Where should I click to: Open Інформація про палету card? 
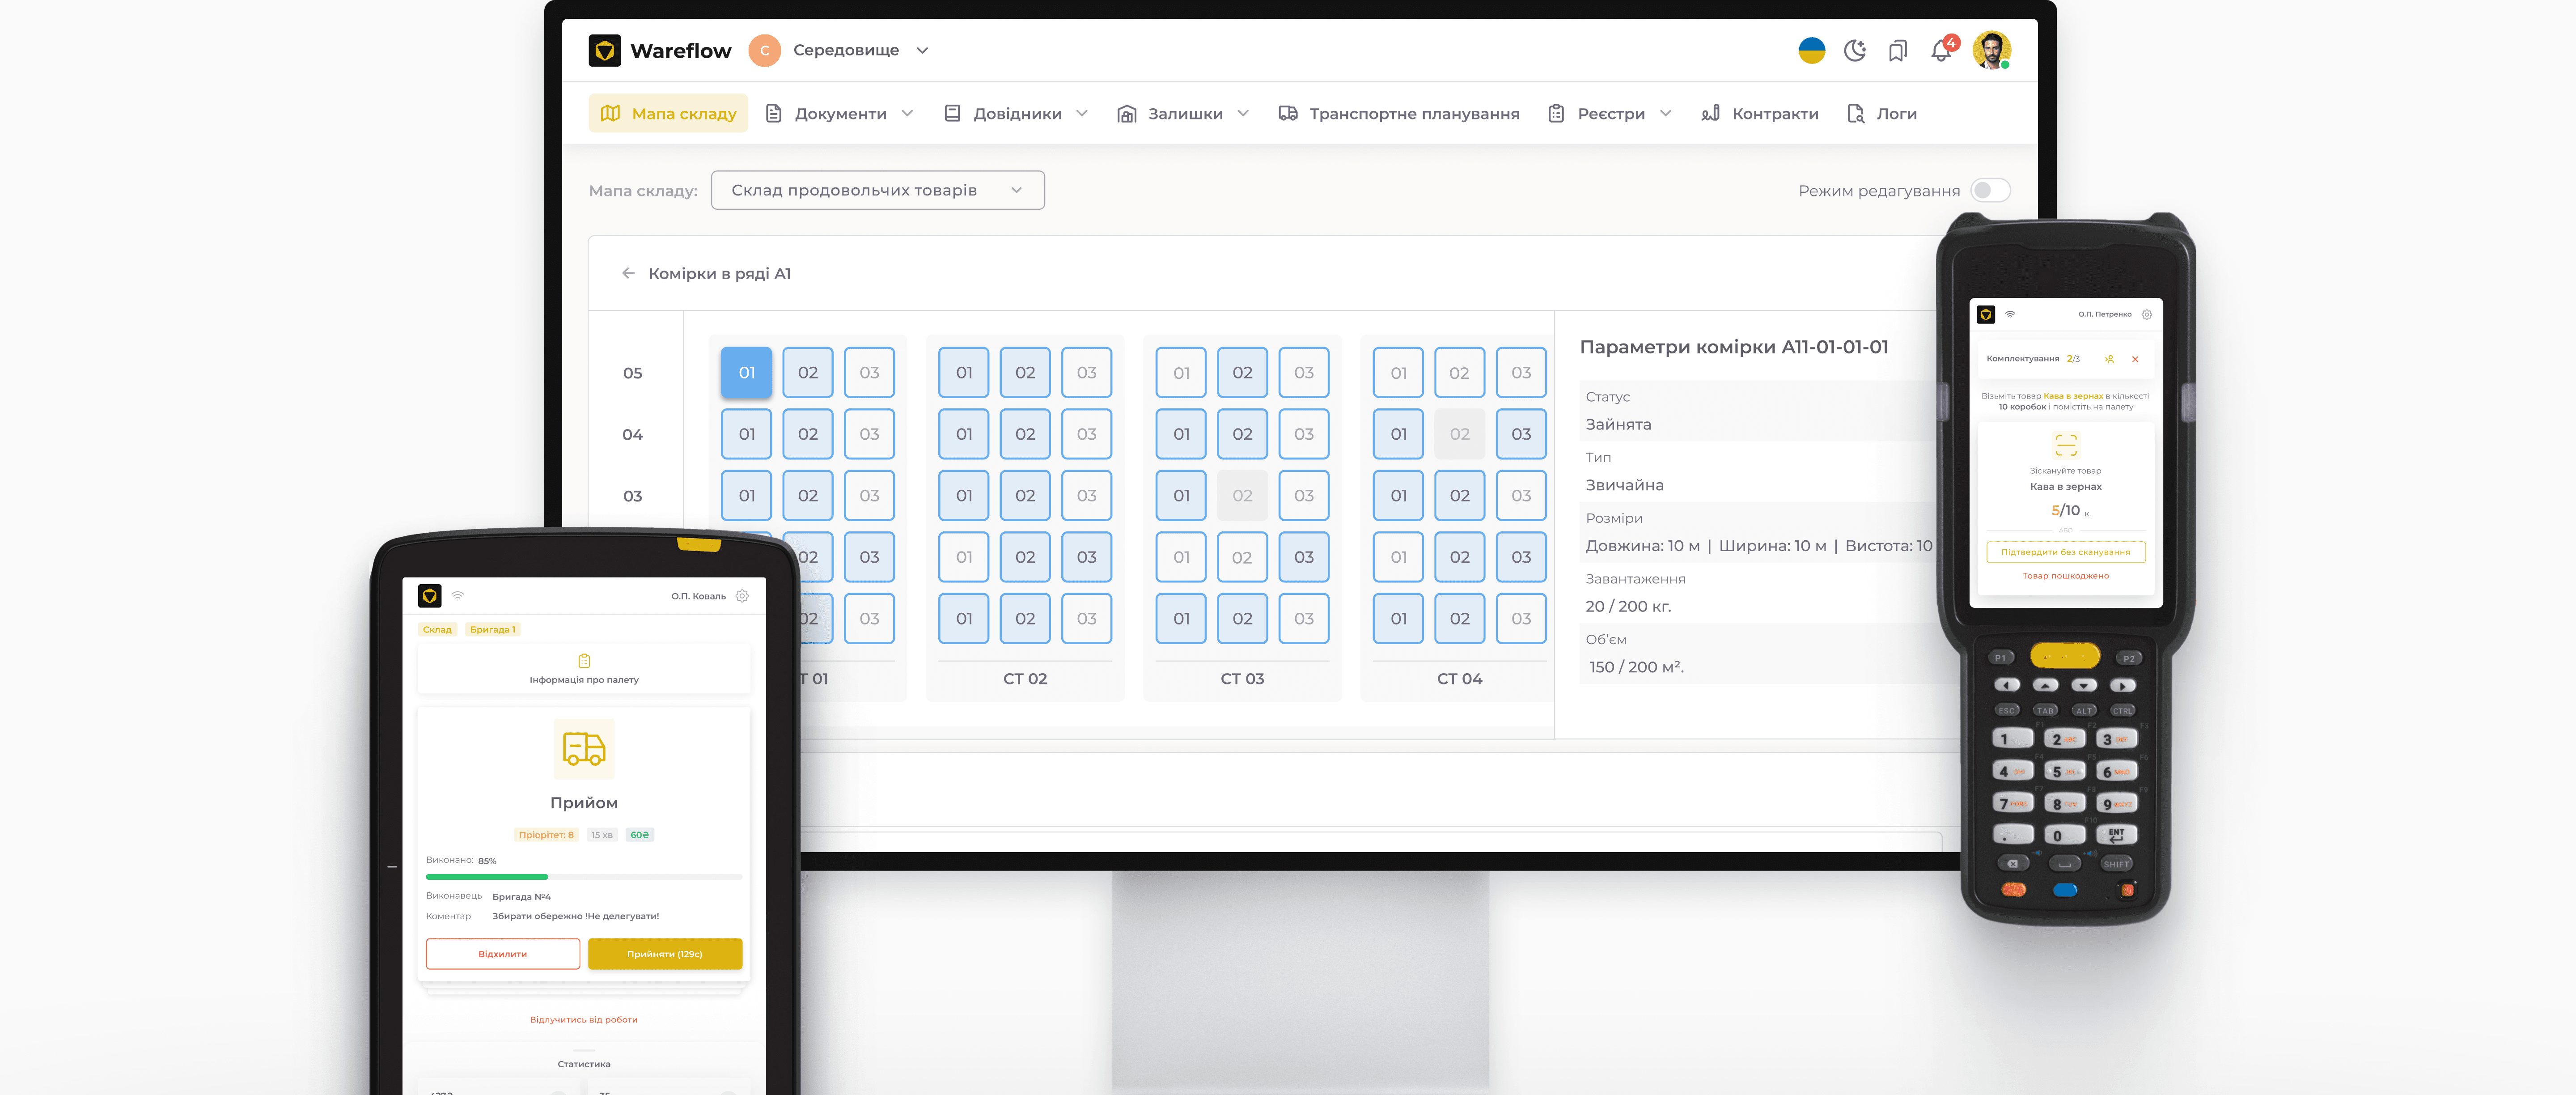[584, 669]
